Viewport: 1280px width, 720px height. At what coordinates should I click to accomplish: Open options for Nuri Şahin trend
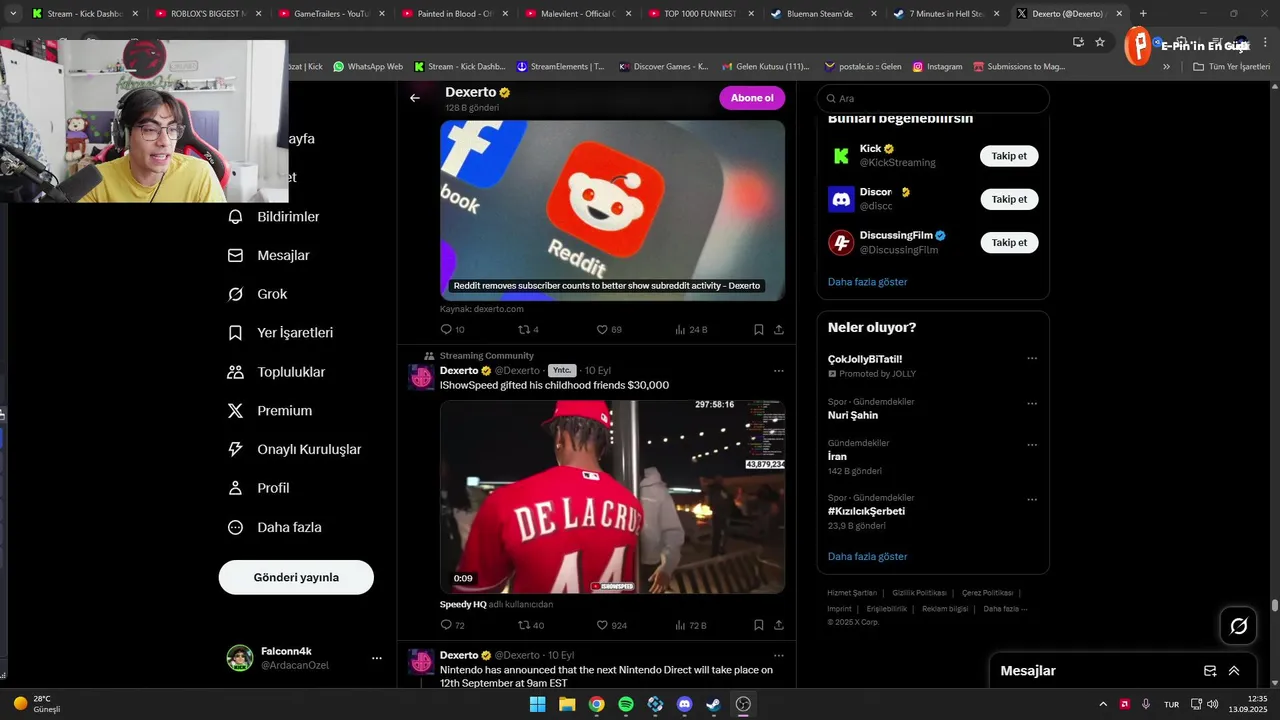1032,404
